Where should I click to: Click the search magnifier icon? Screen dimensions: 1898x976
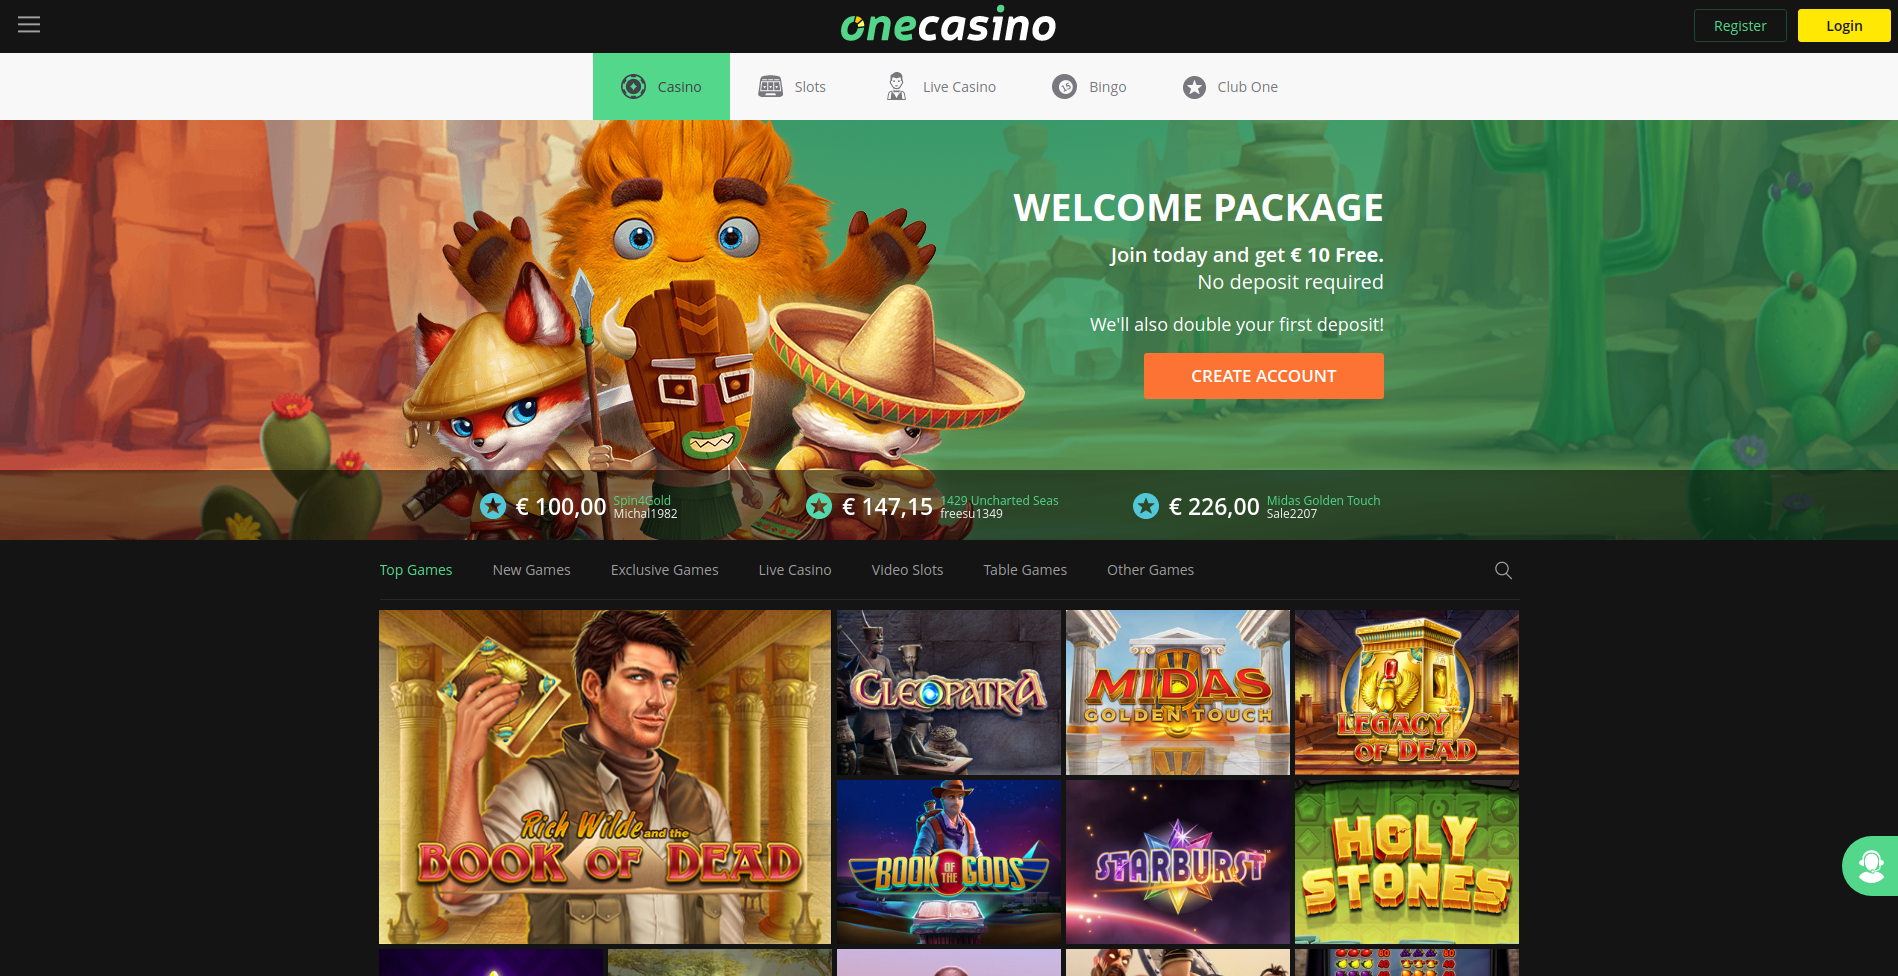coord(1503,570)
